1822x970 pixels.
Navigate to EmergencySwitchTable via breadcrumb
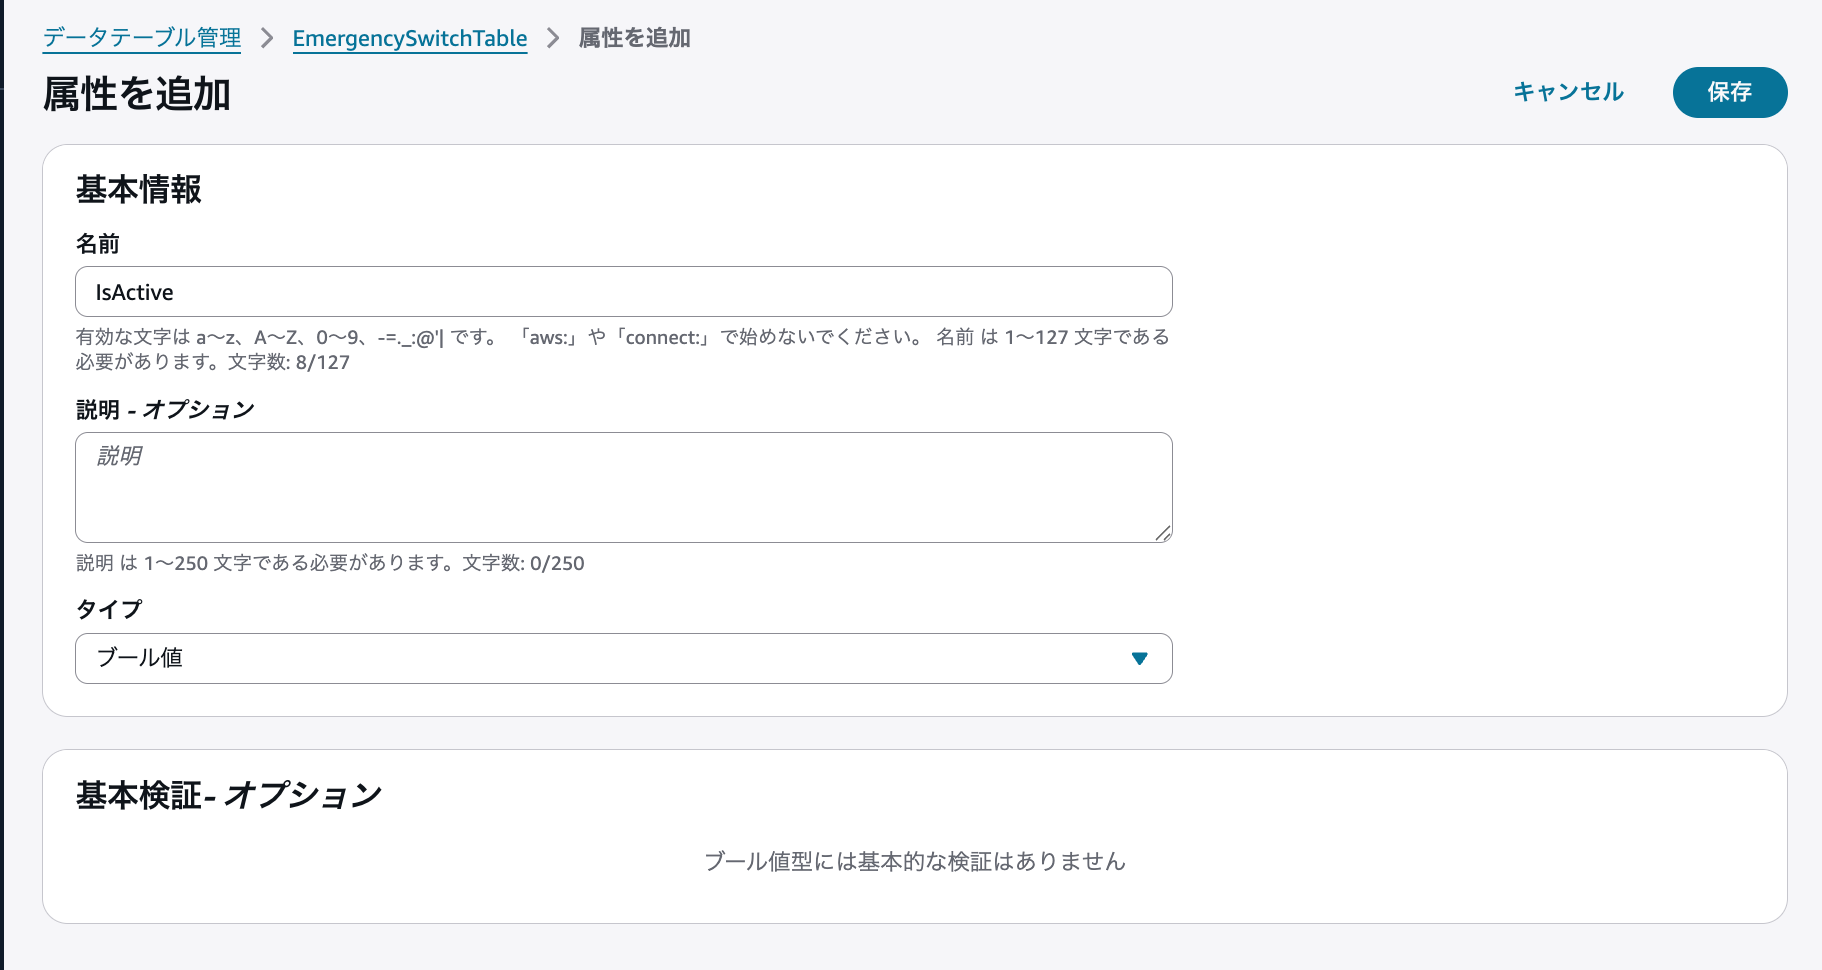coord(409,38)
